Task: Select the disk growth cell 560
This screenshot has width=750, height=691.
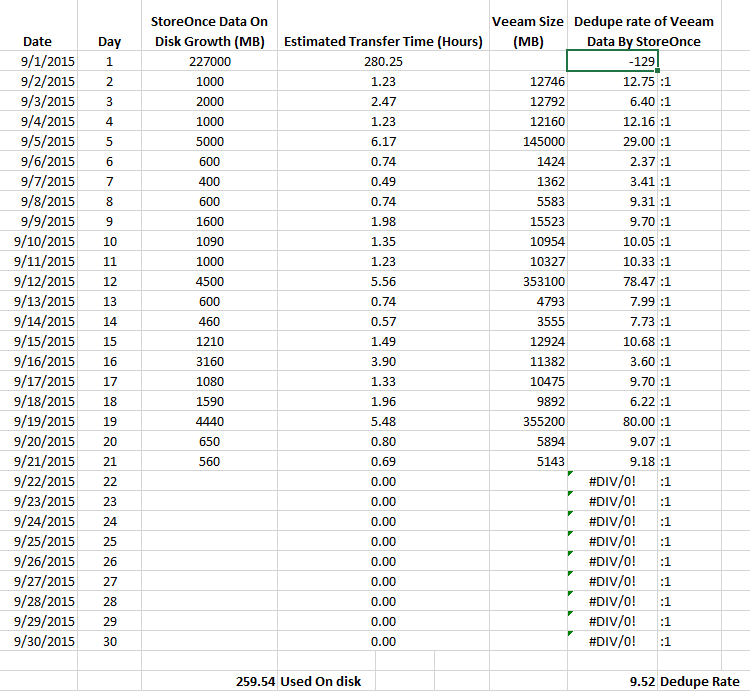Action: click(210, 461)
